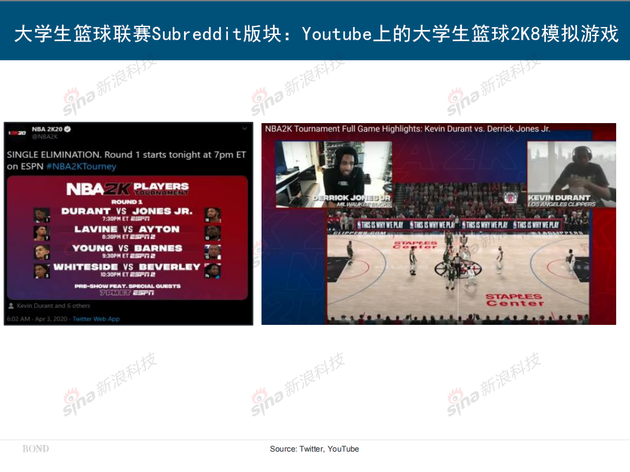This screenshot has width=630, height=472.
Task: Click the @NBA2K handle text
Action: [x=45, y=137]
